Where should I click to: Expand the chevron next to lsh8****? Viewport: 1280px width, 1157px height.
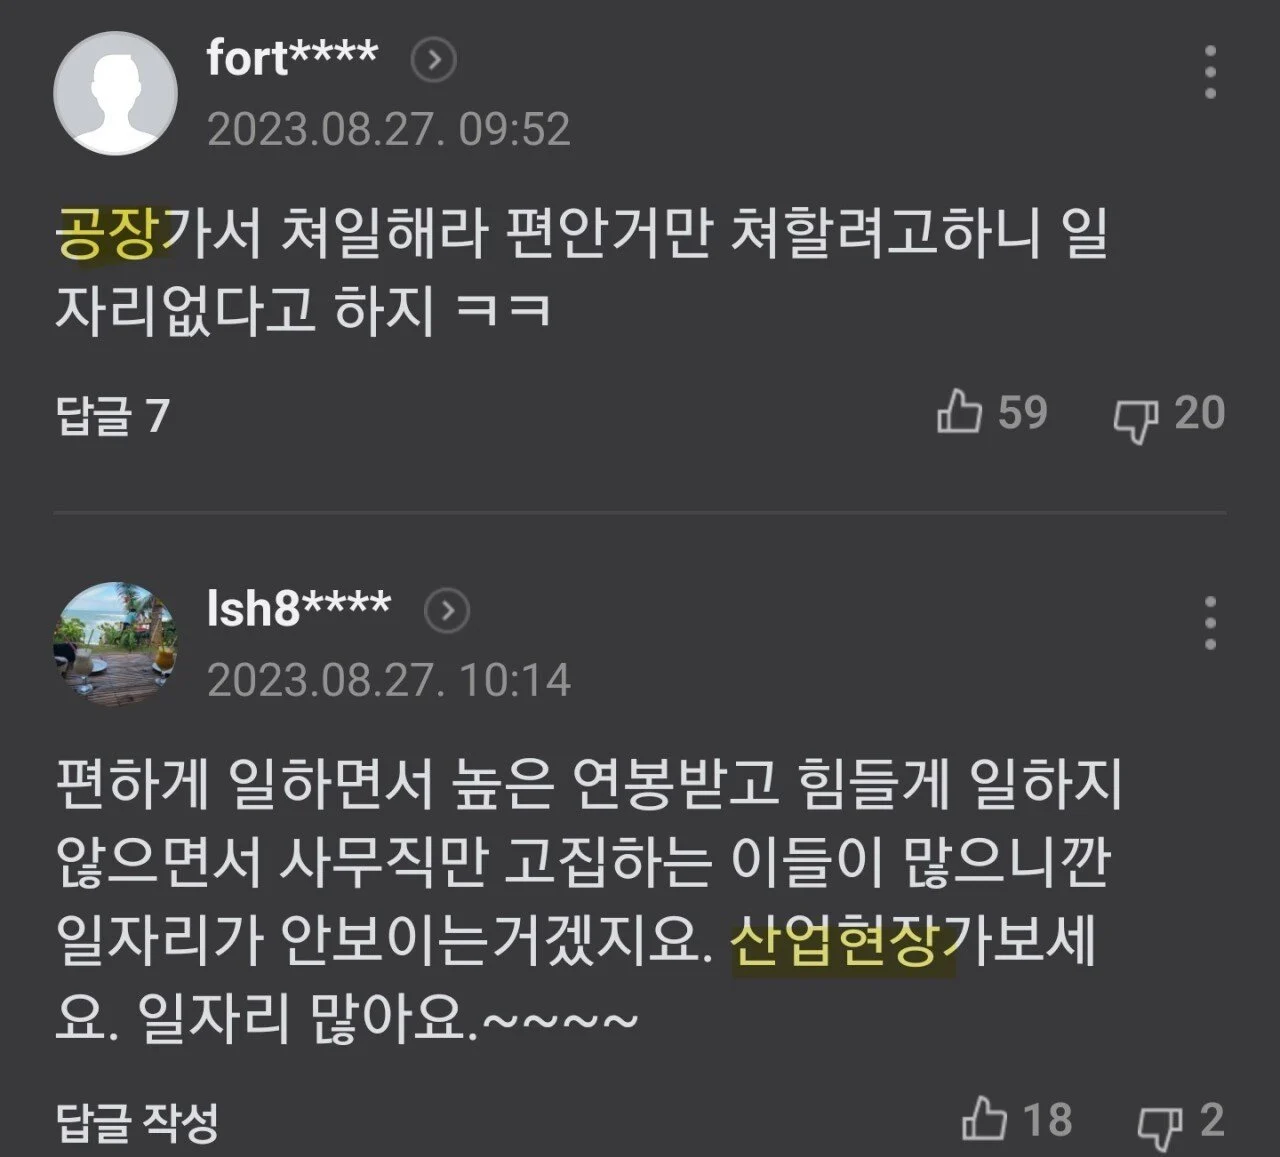coord(447,610)
